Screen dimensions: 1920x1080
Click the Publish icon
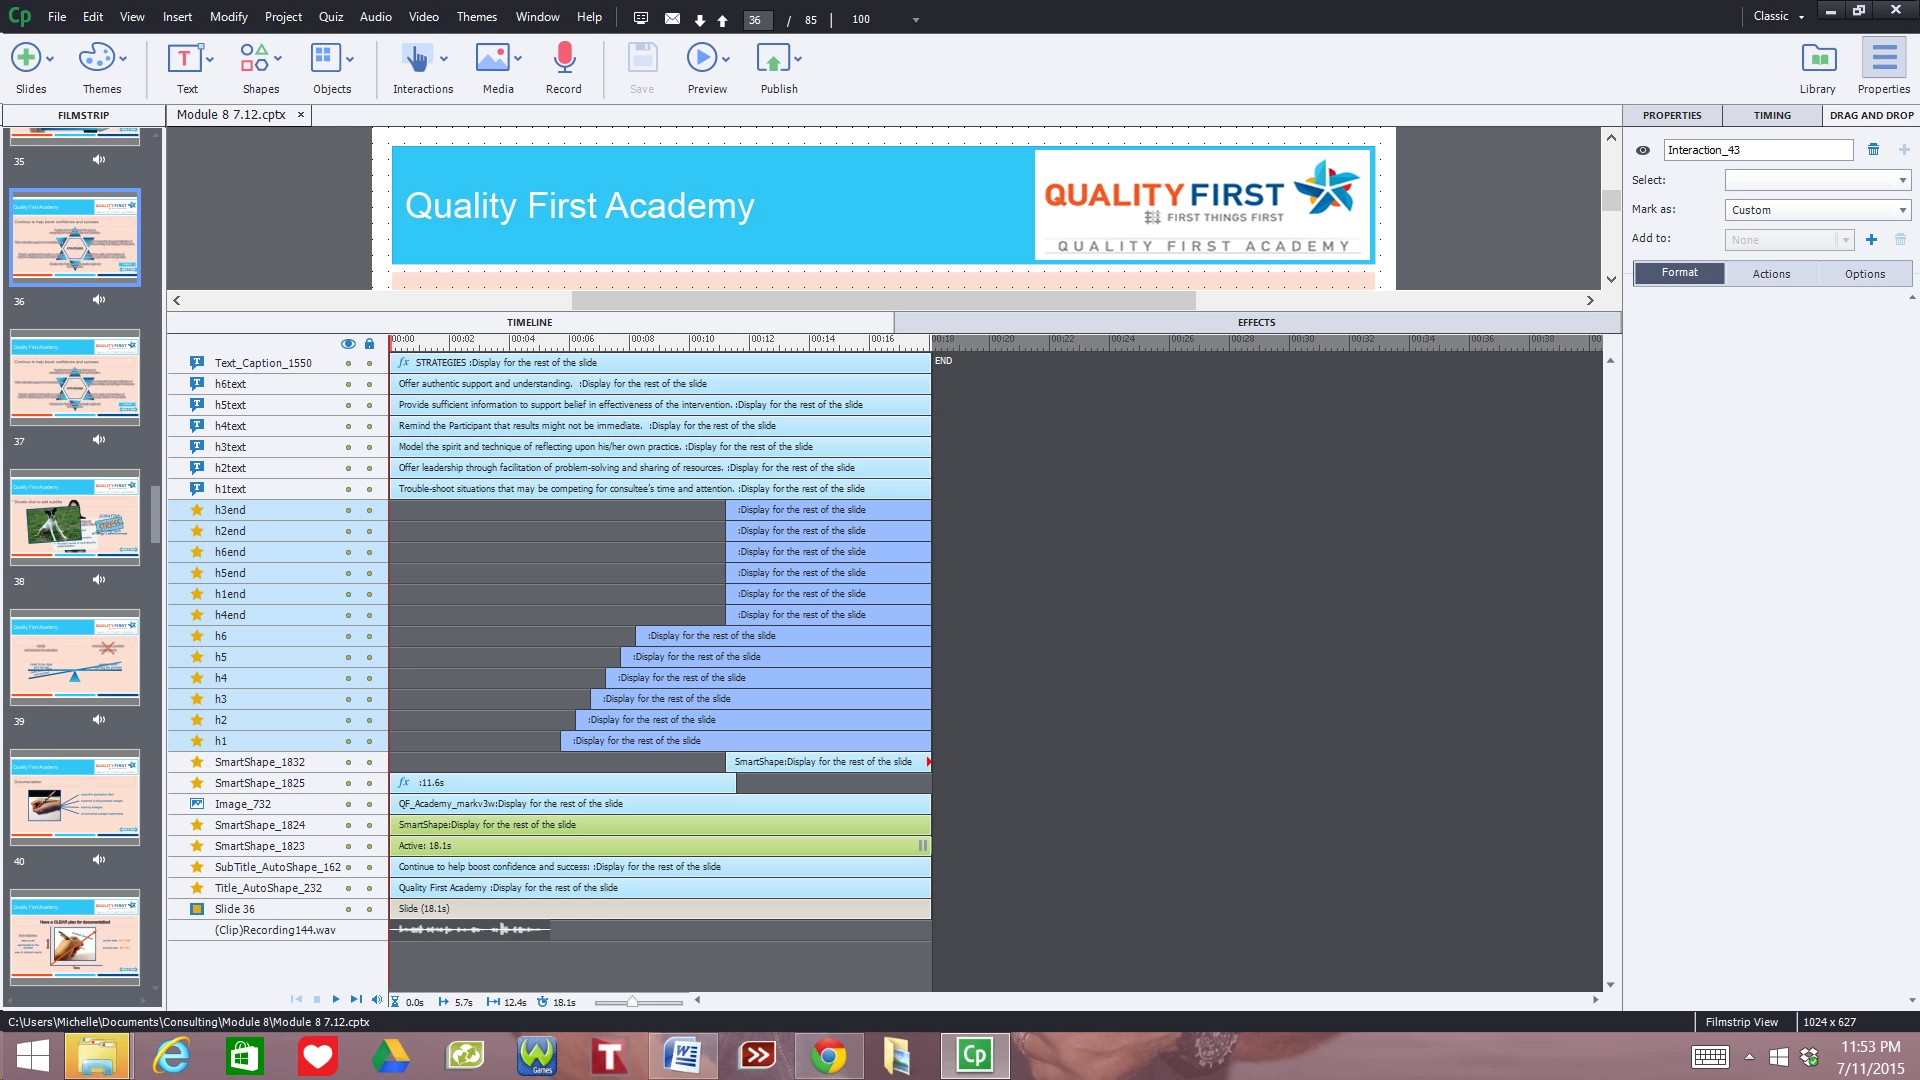[773, 60]
